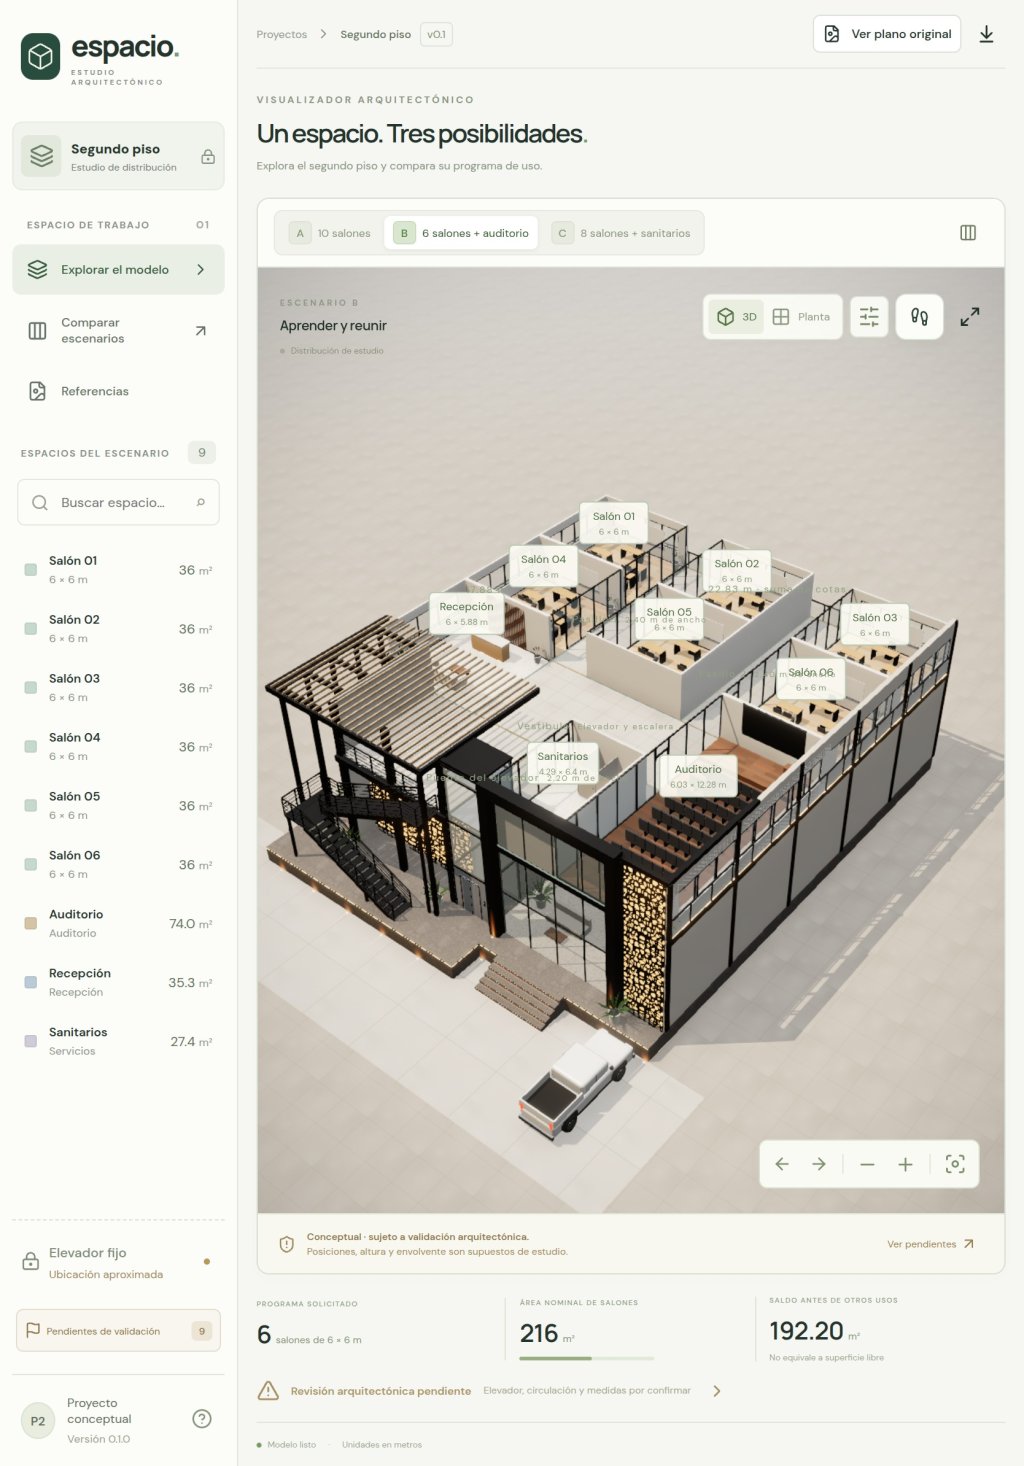Click the Salón 01 label in the model
Screen dimensions: 1024x1466
click(614, 523)
